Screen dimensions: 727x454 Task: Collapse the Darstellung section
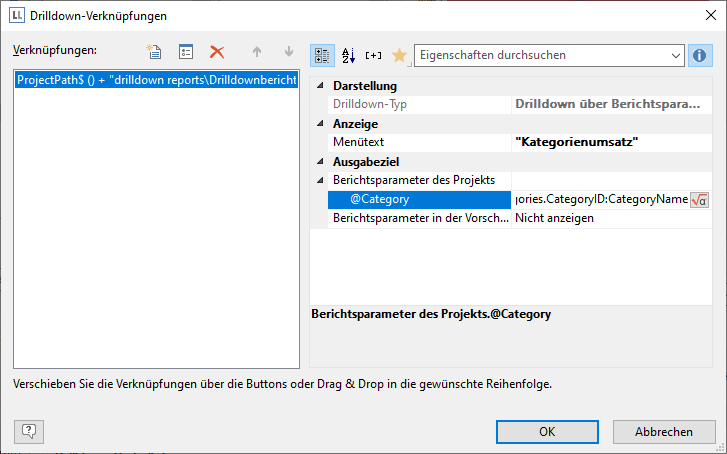pyautogui.click(x=320, y=87)
